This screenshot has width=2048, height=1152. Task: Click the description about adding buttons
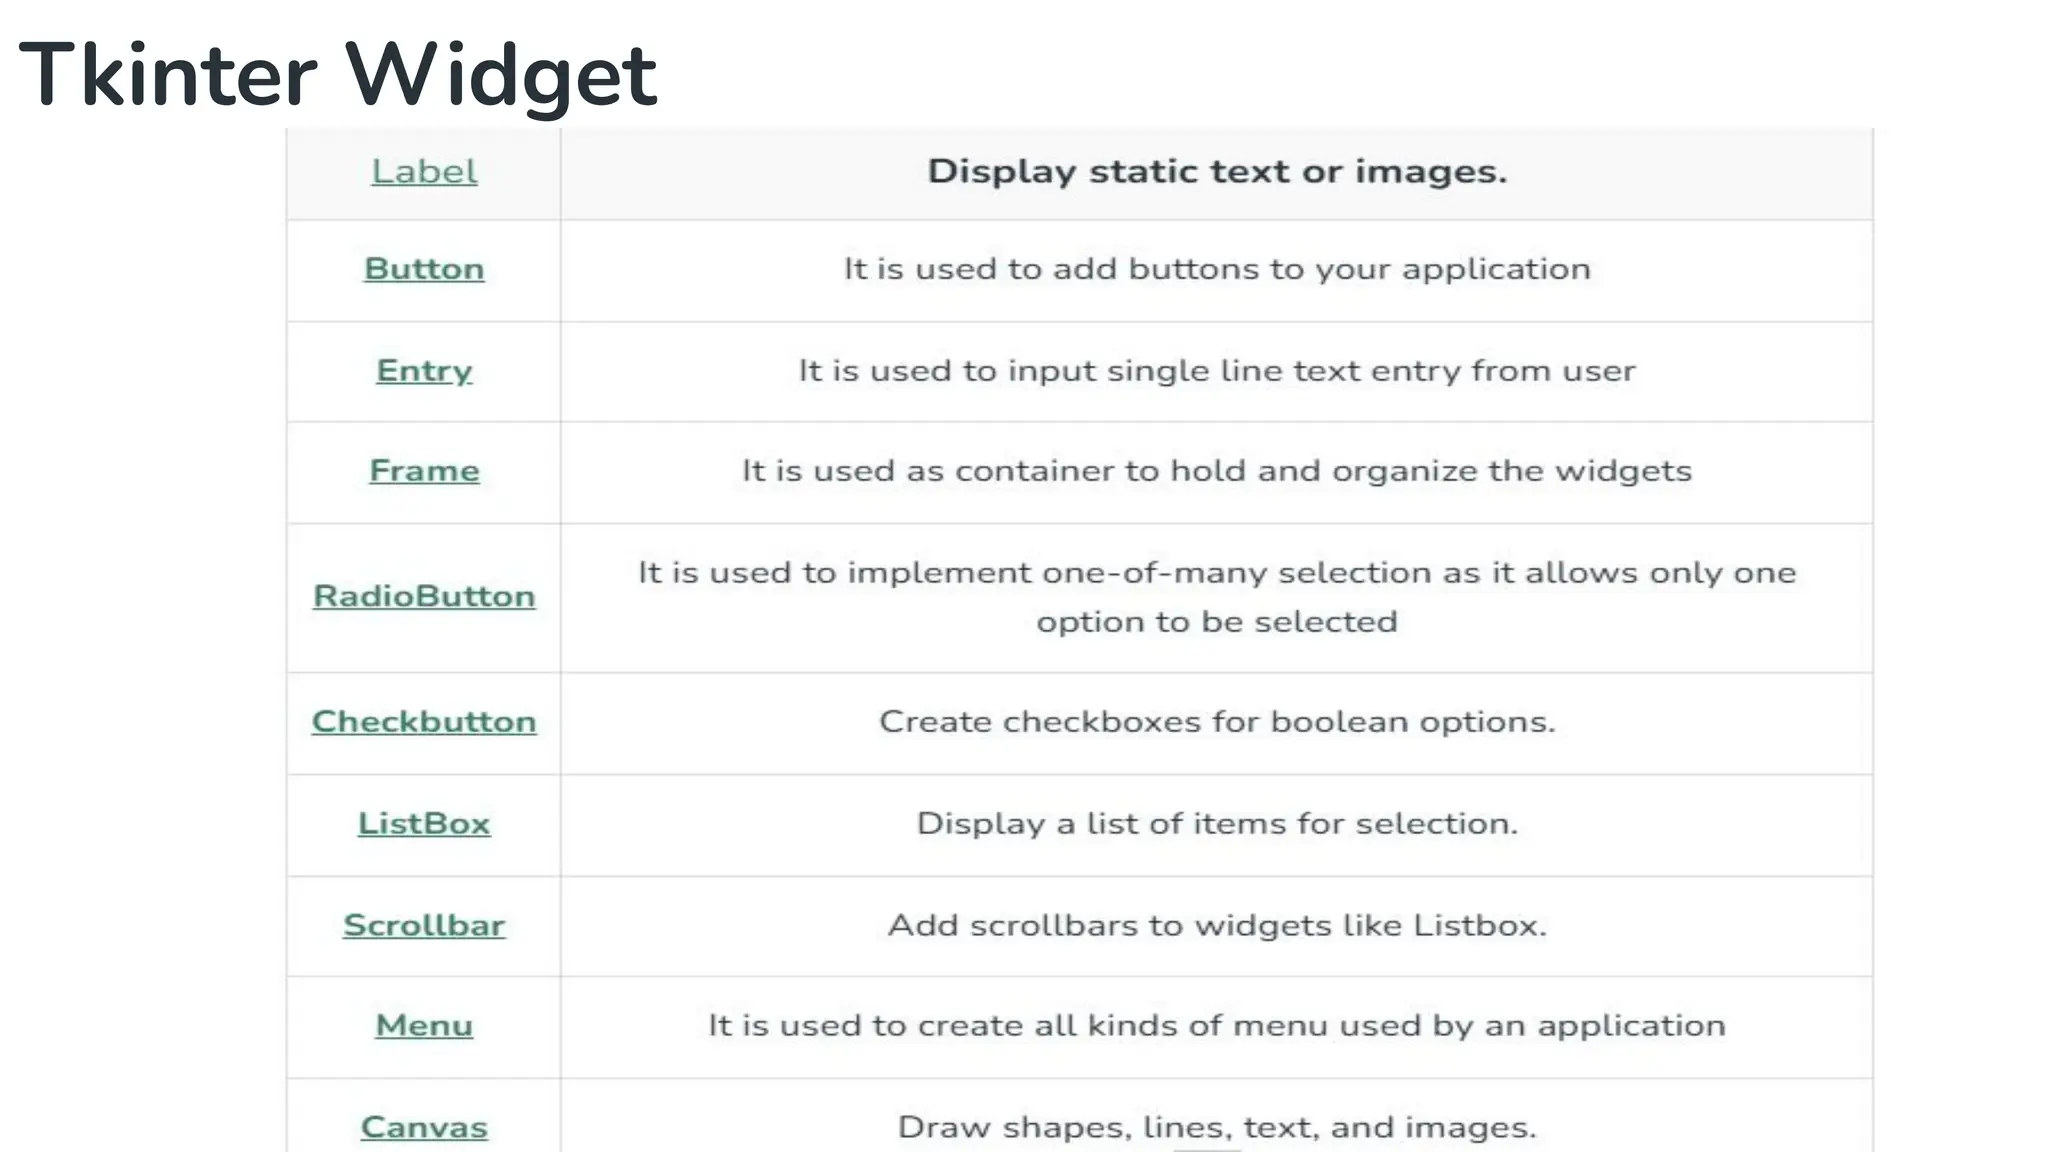tap(1216, 269)
